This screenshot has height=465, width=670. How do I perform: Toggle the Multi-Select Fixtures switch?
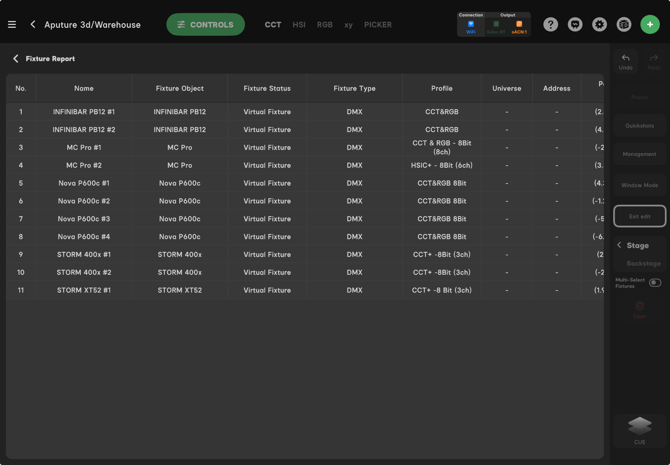[x=655, y=283]
